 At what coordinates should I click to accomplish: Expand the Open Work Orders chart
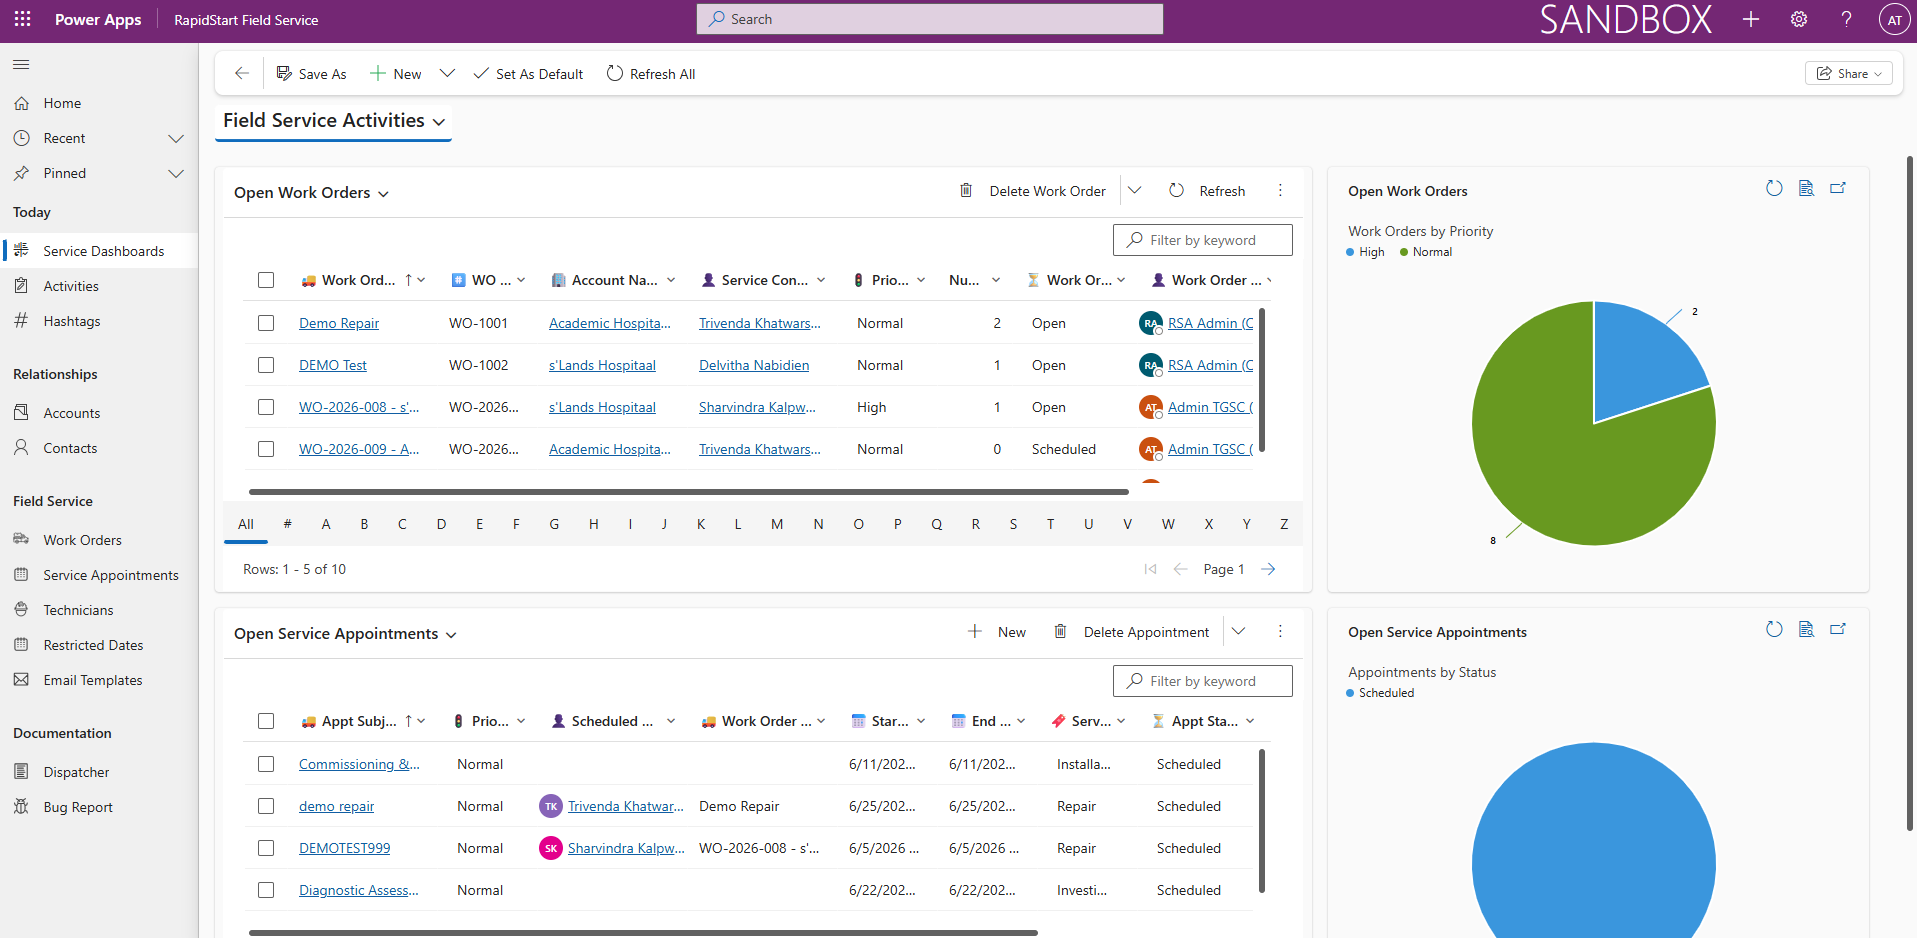[1838, 188]
